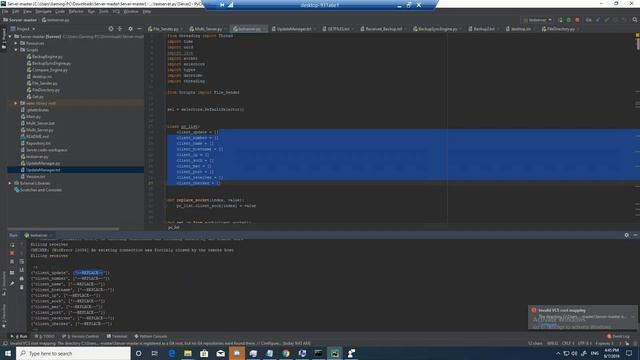Select Main.py in project tree
The height and width of the screenshot is (360, 640).
tap(31, 117)
